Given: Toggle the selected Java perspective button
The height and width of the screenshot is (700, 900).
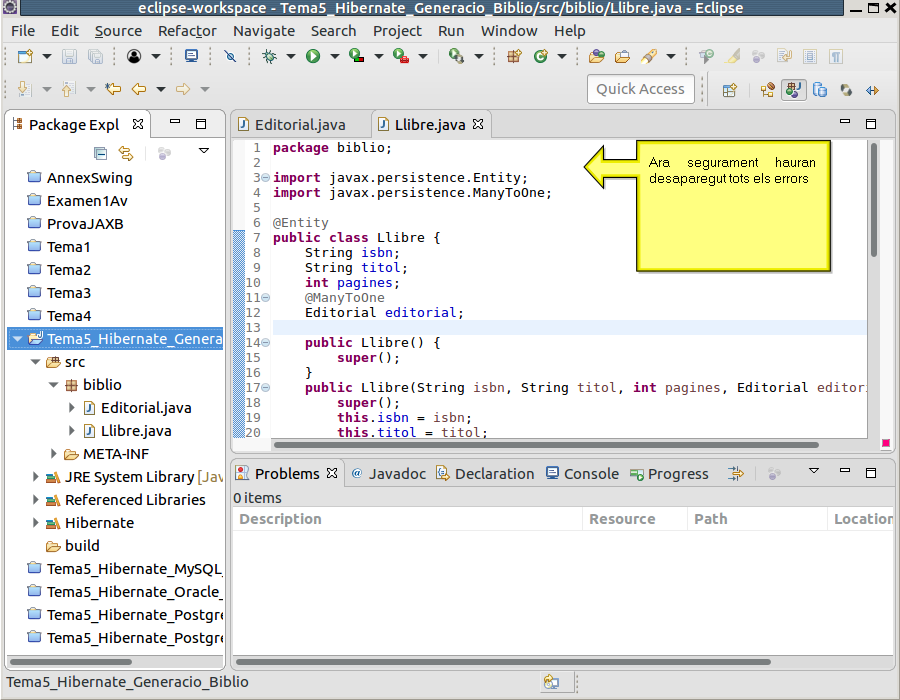Looking at the screenshot, I should coord(794,90).
